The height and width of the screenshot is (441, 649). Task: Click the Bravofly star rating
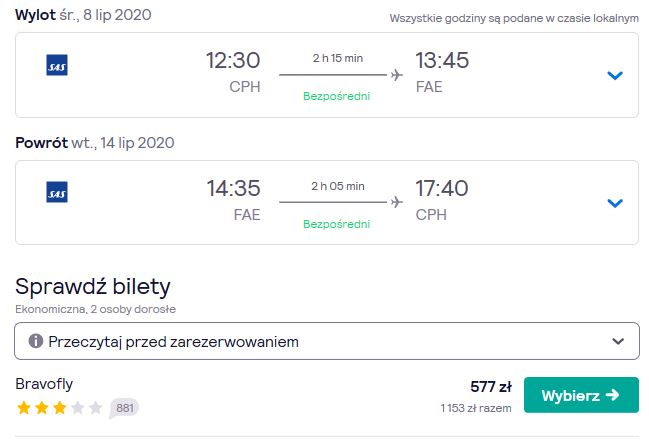click(x=59, y=408)
